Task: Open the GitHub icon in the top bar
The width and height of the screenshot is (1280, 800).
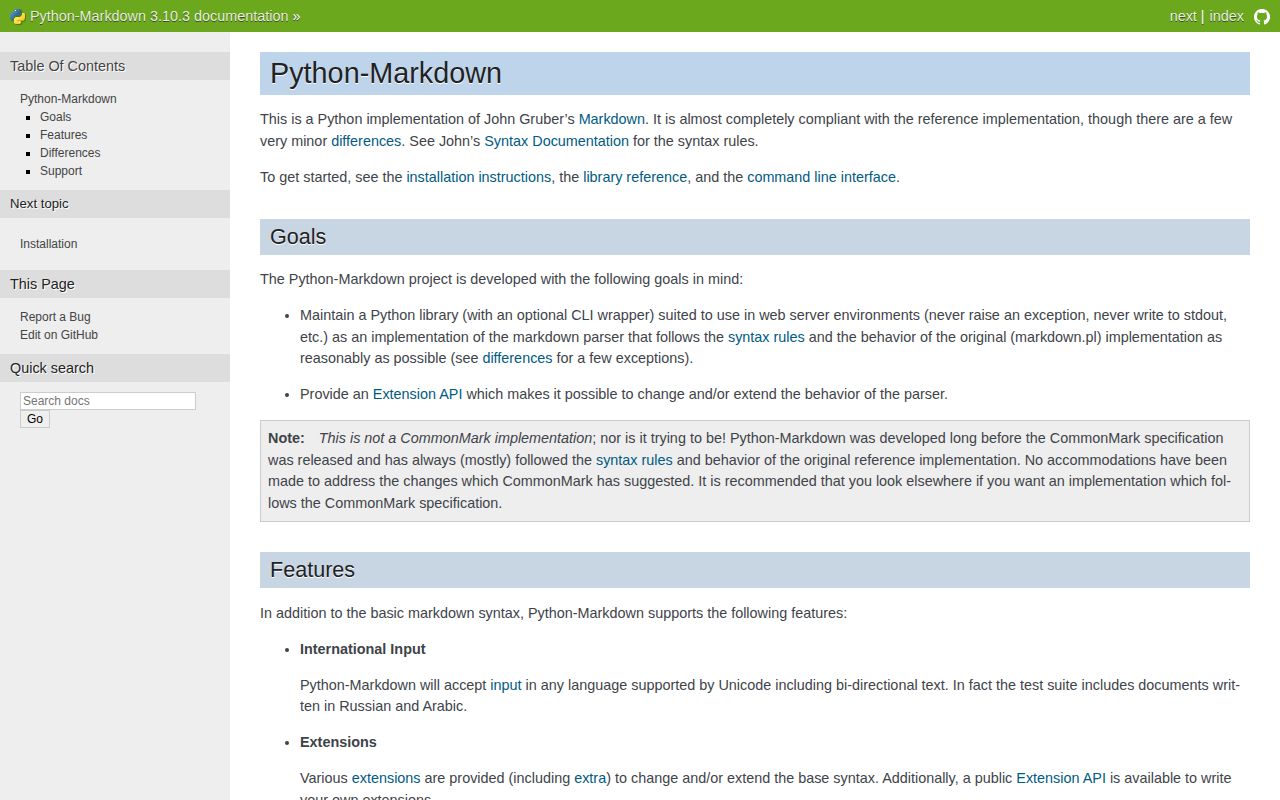Action: pos(1262,16)
